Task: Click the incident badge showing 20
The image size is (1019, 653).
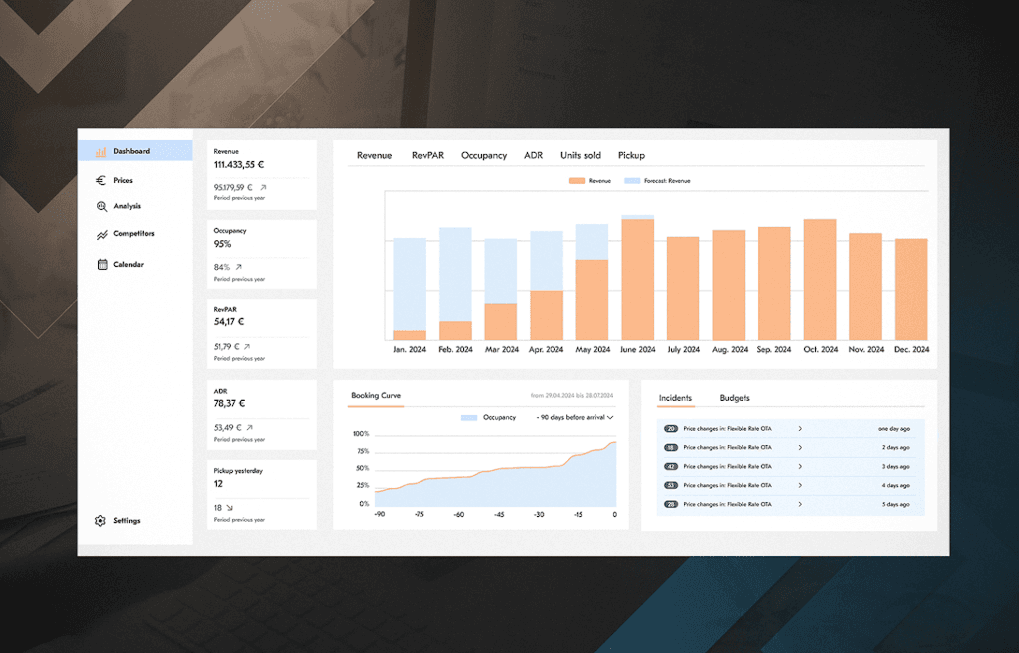Action: click(x=671, y=429)
